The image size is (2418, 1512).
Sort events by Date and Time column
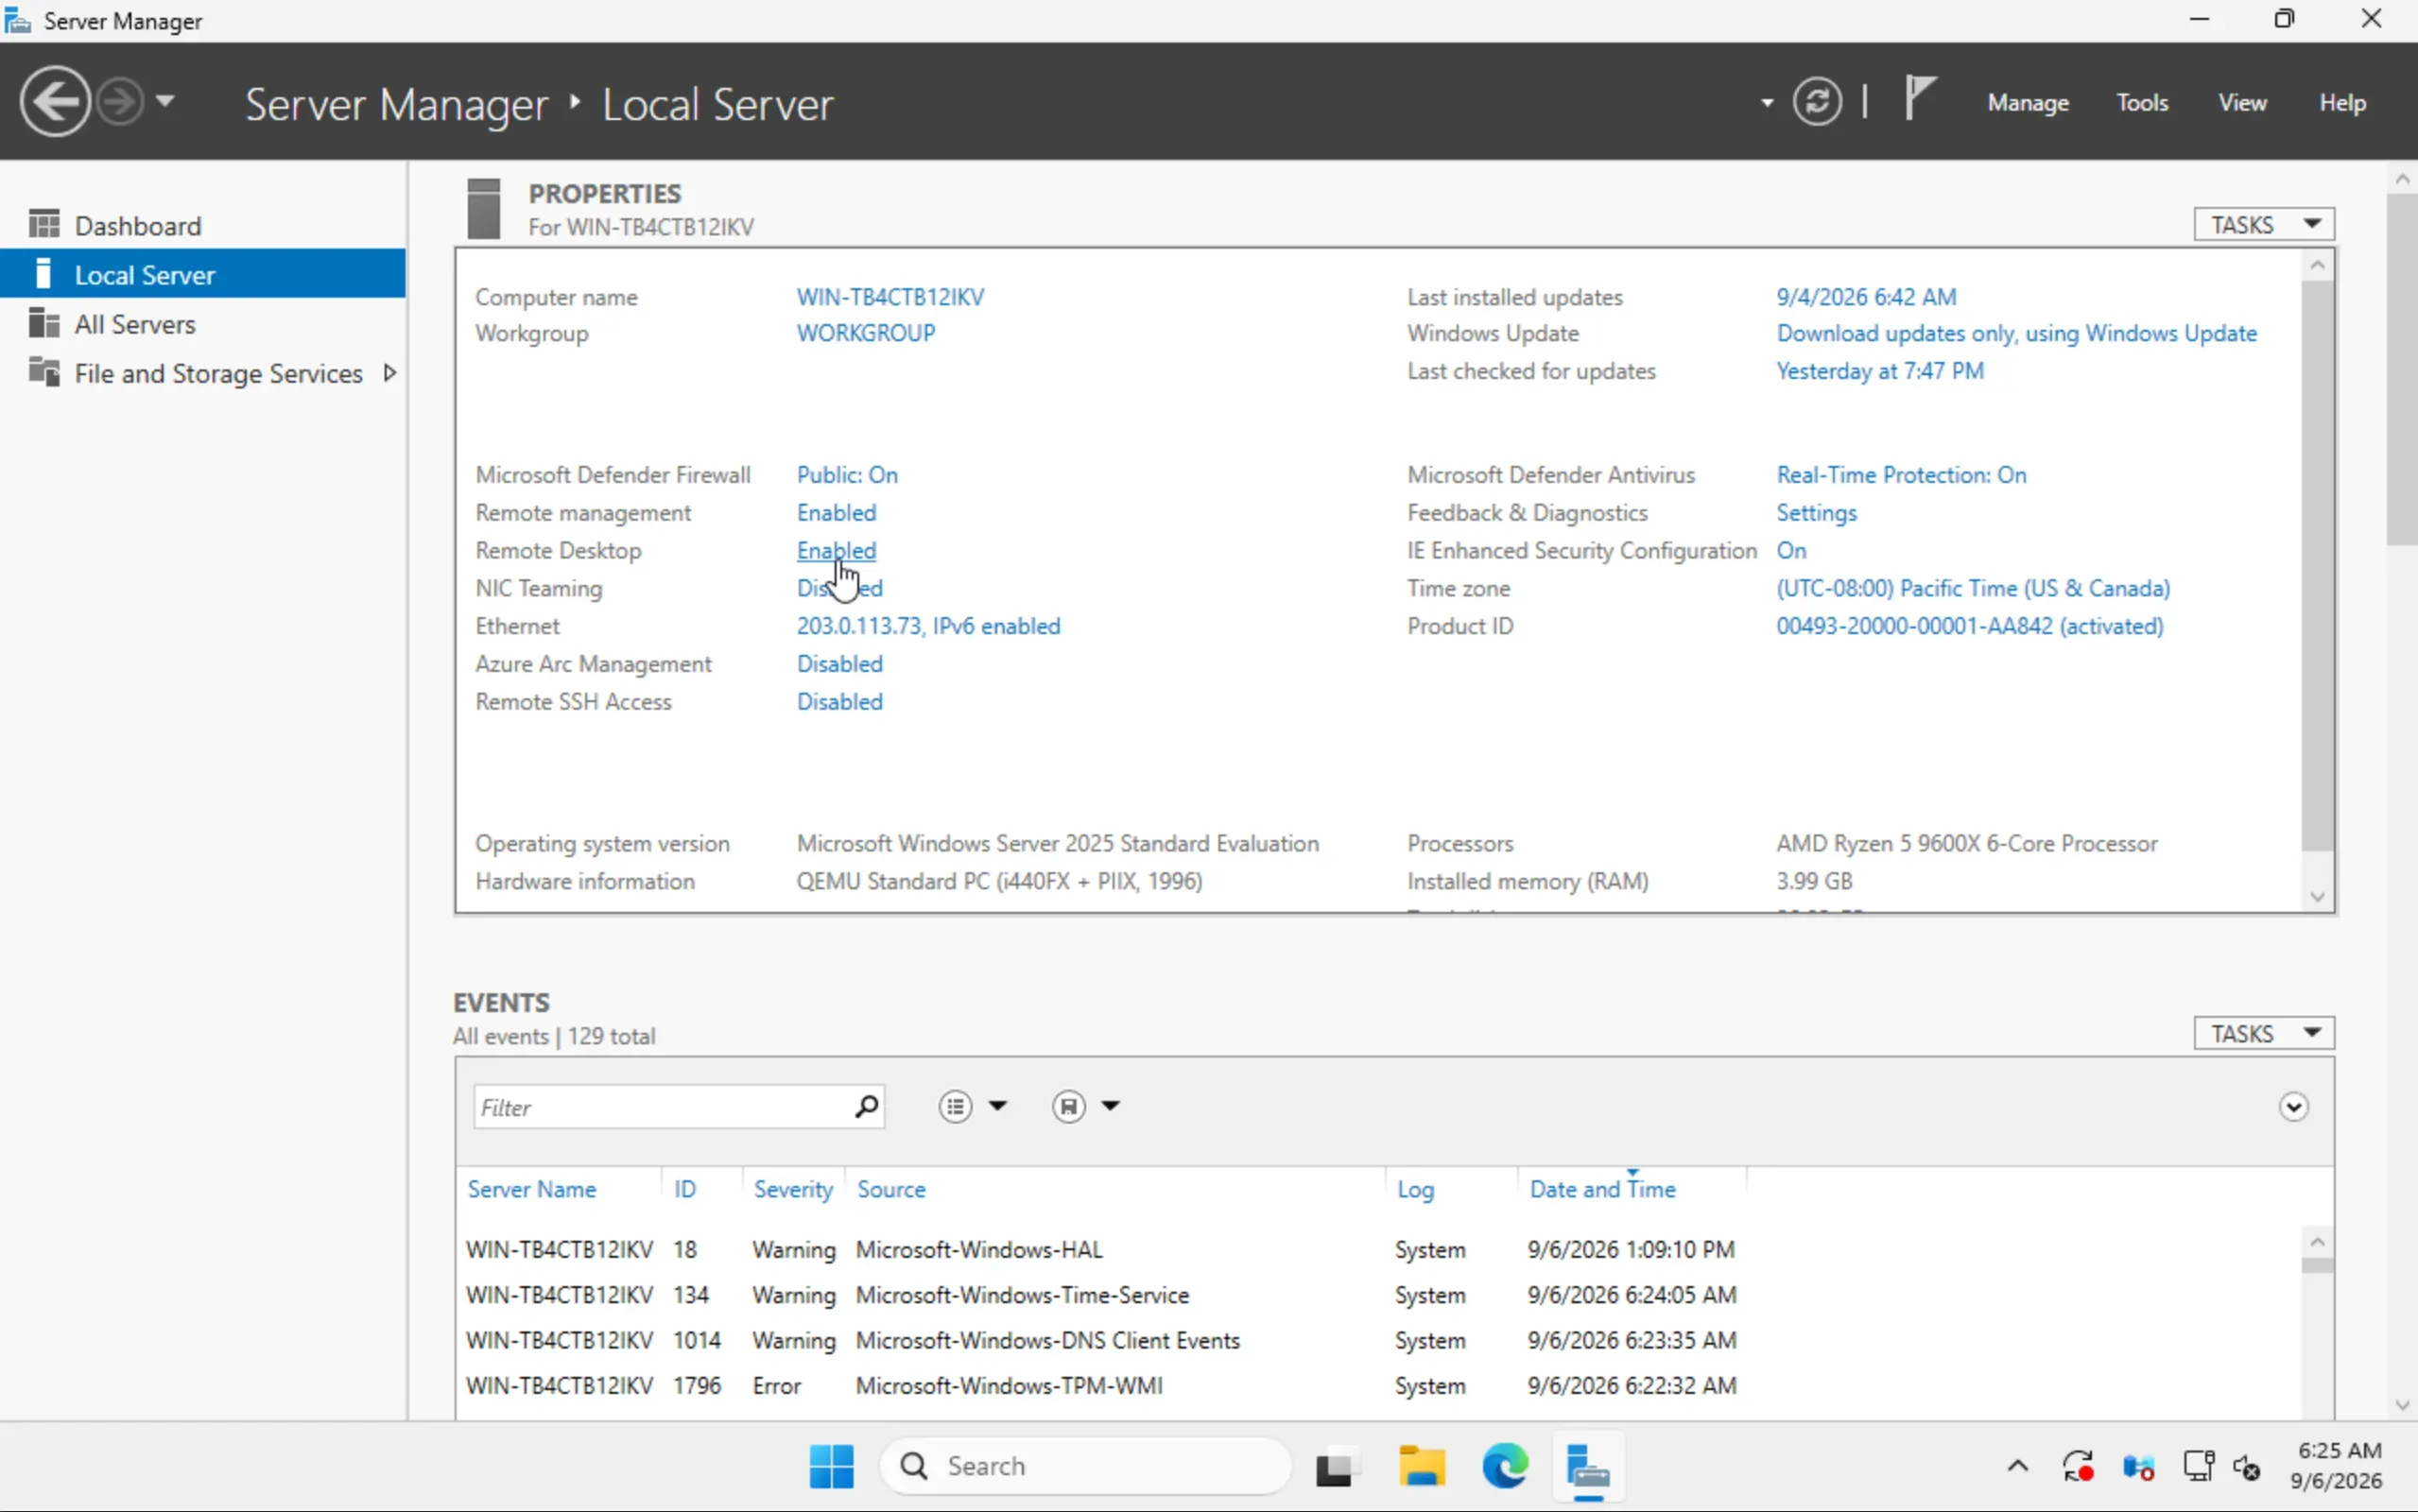point(1602,1189)
